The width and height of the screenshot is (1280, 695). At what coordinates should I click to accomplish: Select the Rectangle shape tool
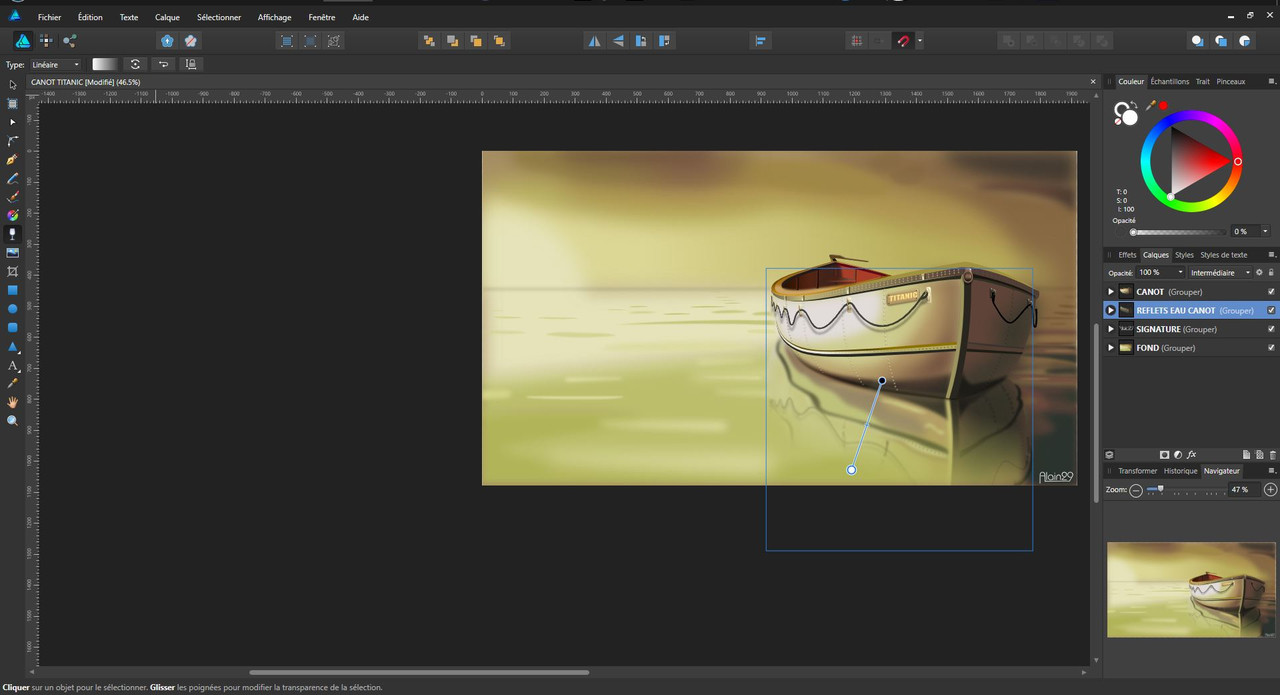click(12, 290)
